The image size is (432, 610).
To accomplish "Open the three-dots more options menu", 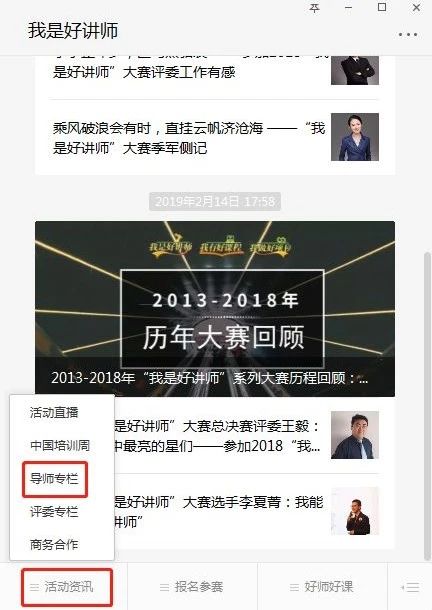I will (408, 35).
